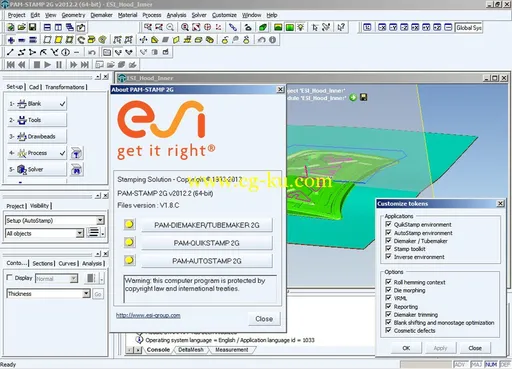Click the Save project disk icon
This screenshot has width=512, height=369.
coord(32,27)
